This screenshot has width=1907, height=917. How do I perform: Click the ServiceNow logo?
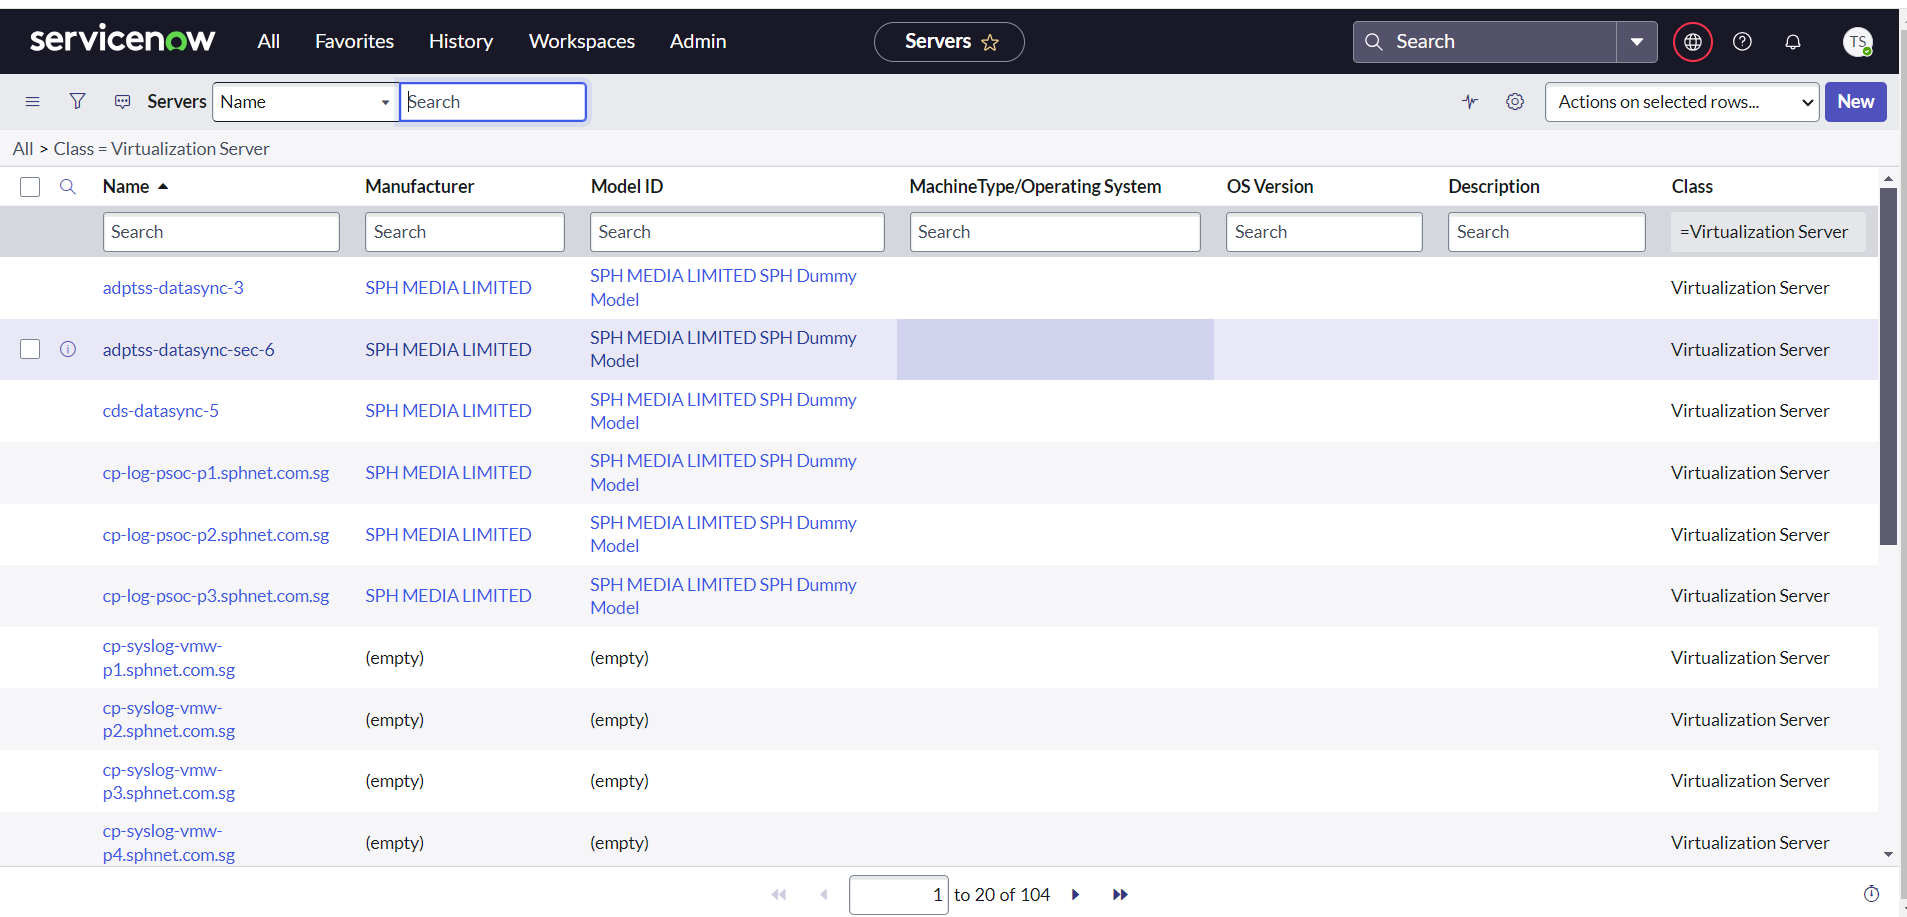click(122, 40)
